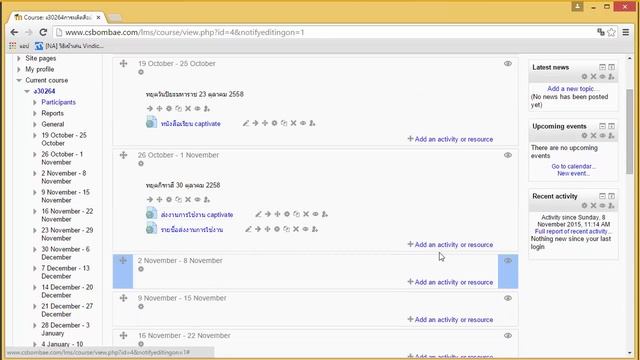Hide the captivate resource in 26 October section
This screenshot has height=360, width=640.
click(316, 214)
